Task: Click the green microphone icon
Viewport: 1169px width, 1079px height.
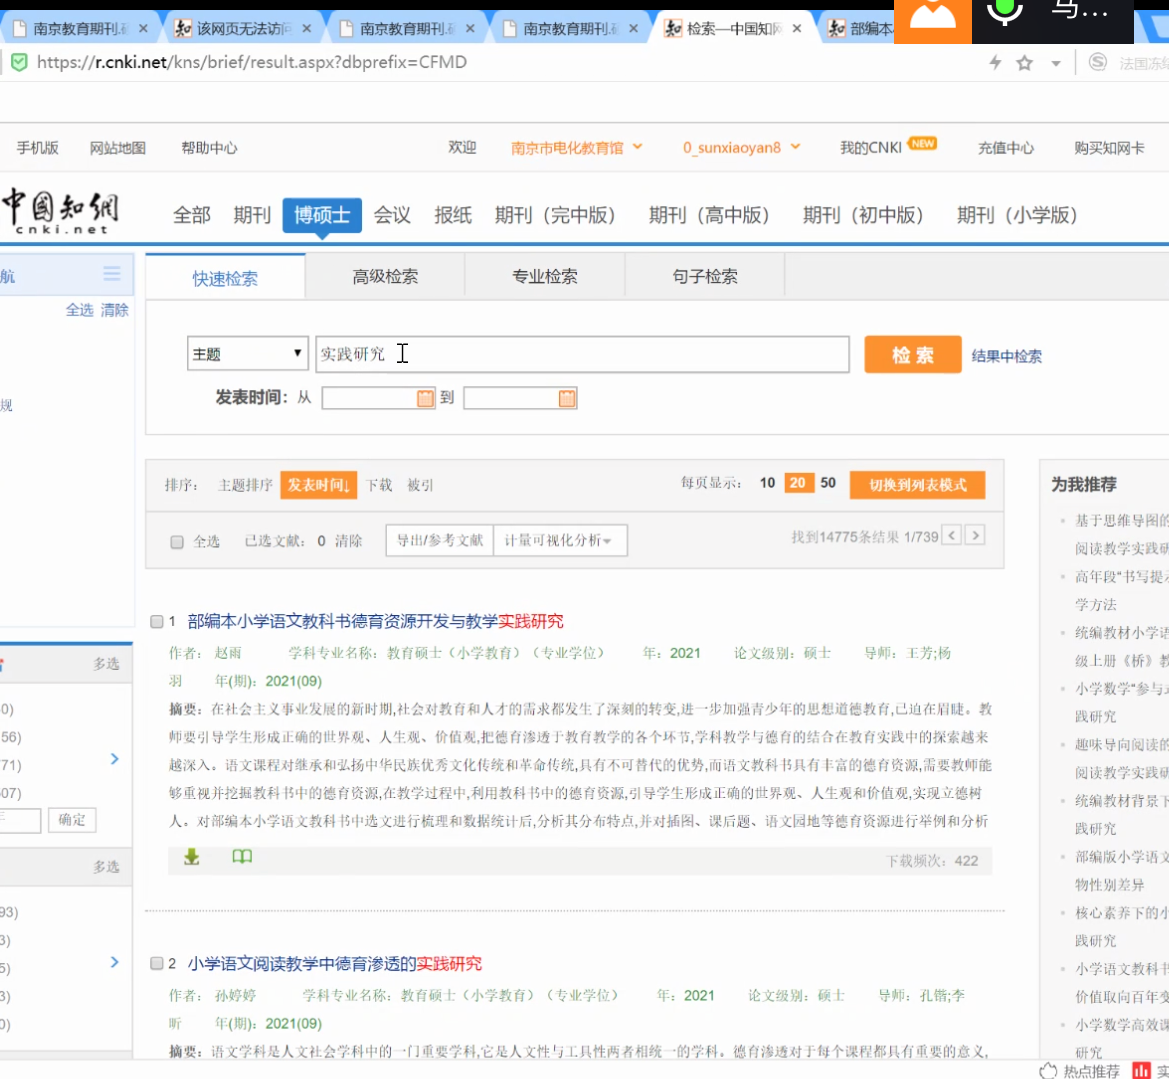Action: tap(1005, 12)
